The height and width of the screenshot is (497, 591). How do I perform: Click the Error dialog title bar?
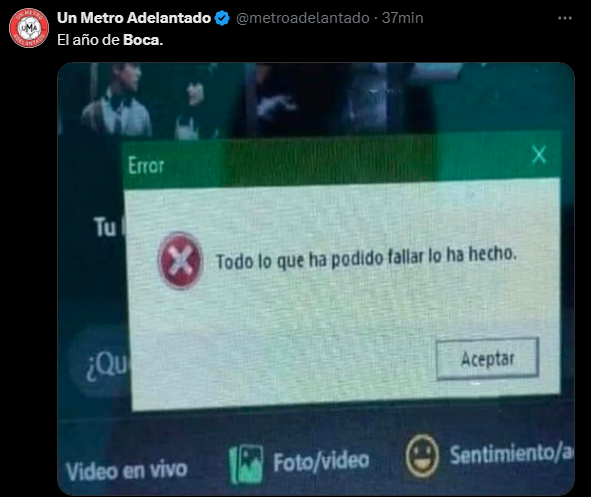tap(341, 163)
